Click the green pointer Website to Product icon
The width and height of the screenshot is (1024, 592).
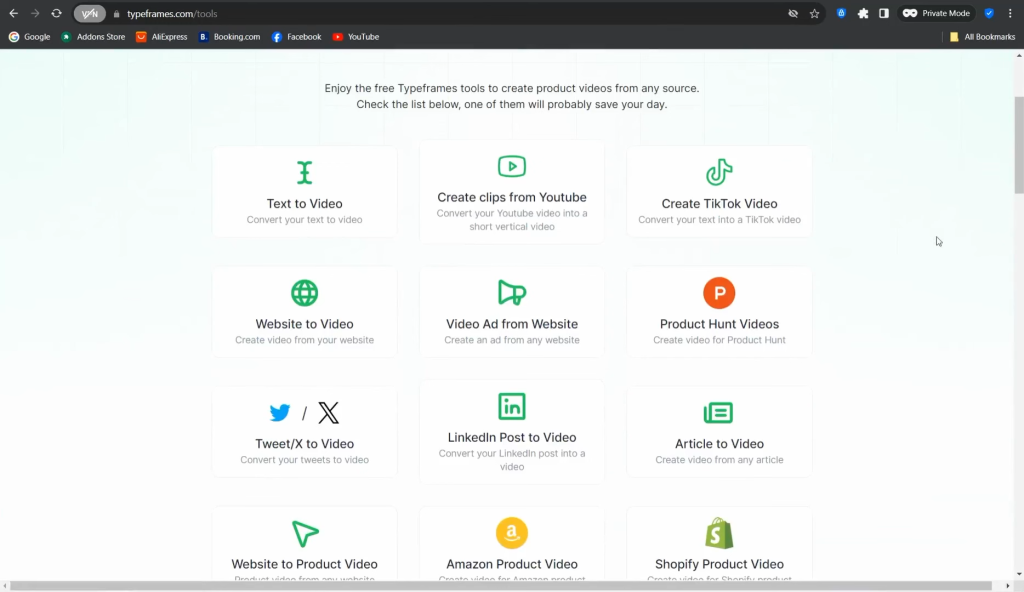click(305, 533)
